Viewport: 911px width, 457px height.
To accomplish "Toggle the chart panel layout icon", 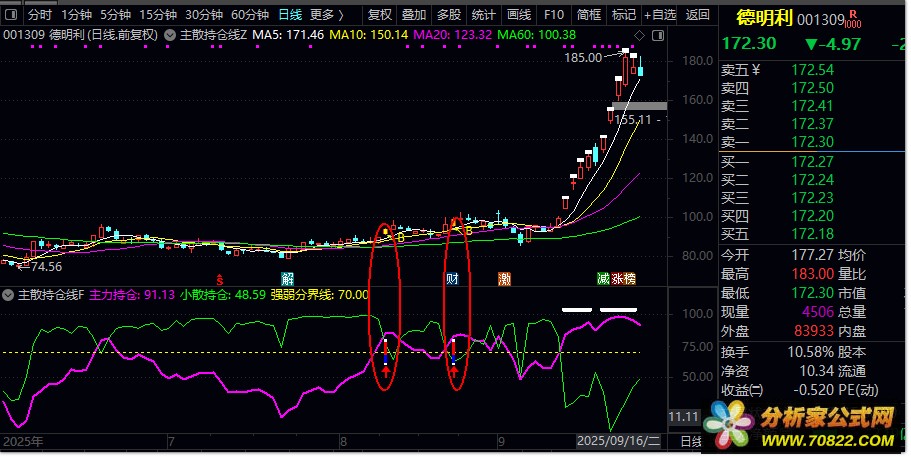I will (x=658, y=35).
